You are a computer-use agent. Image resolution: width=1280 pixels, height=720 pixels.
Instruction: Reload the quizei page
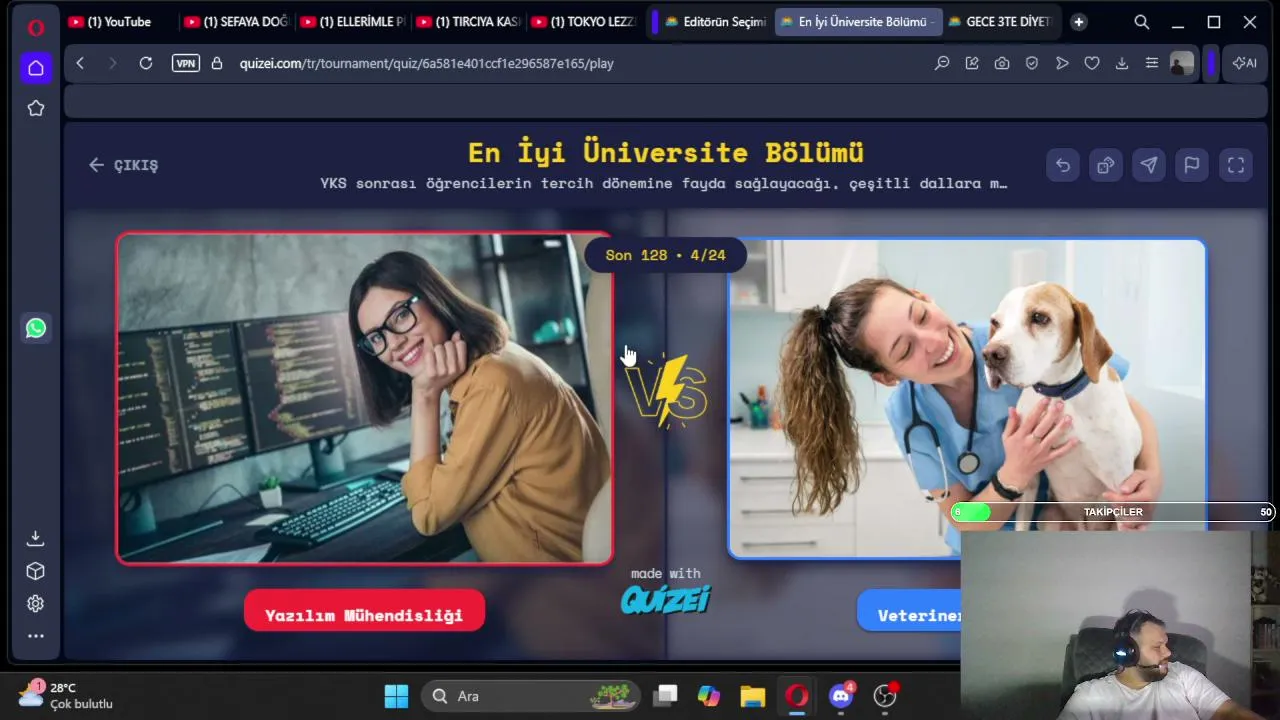coord(146,63)
